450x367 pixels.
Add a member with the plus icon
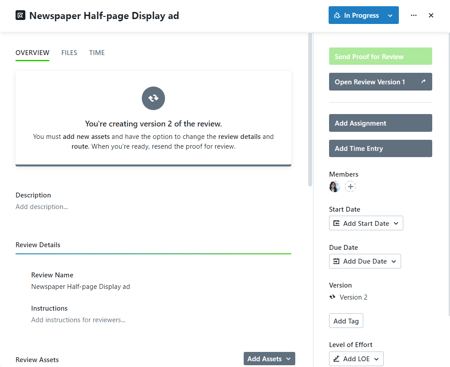(350, 187)
